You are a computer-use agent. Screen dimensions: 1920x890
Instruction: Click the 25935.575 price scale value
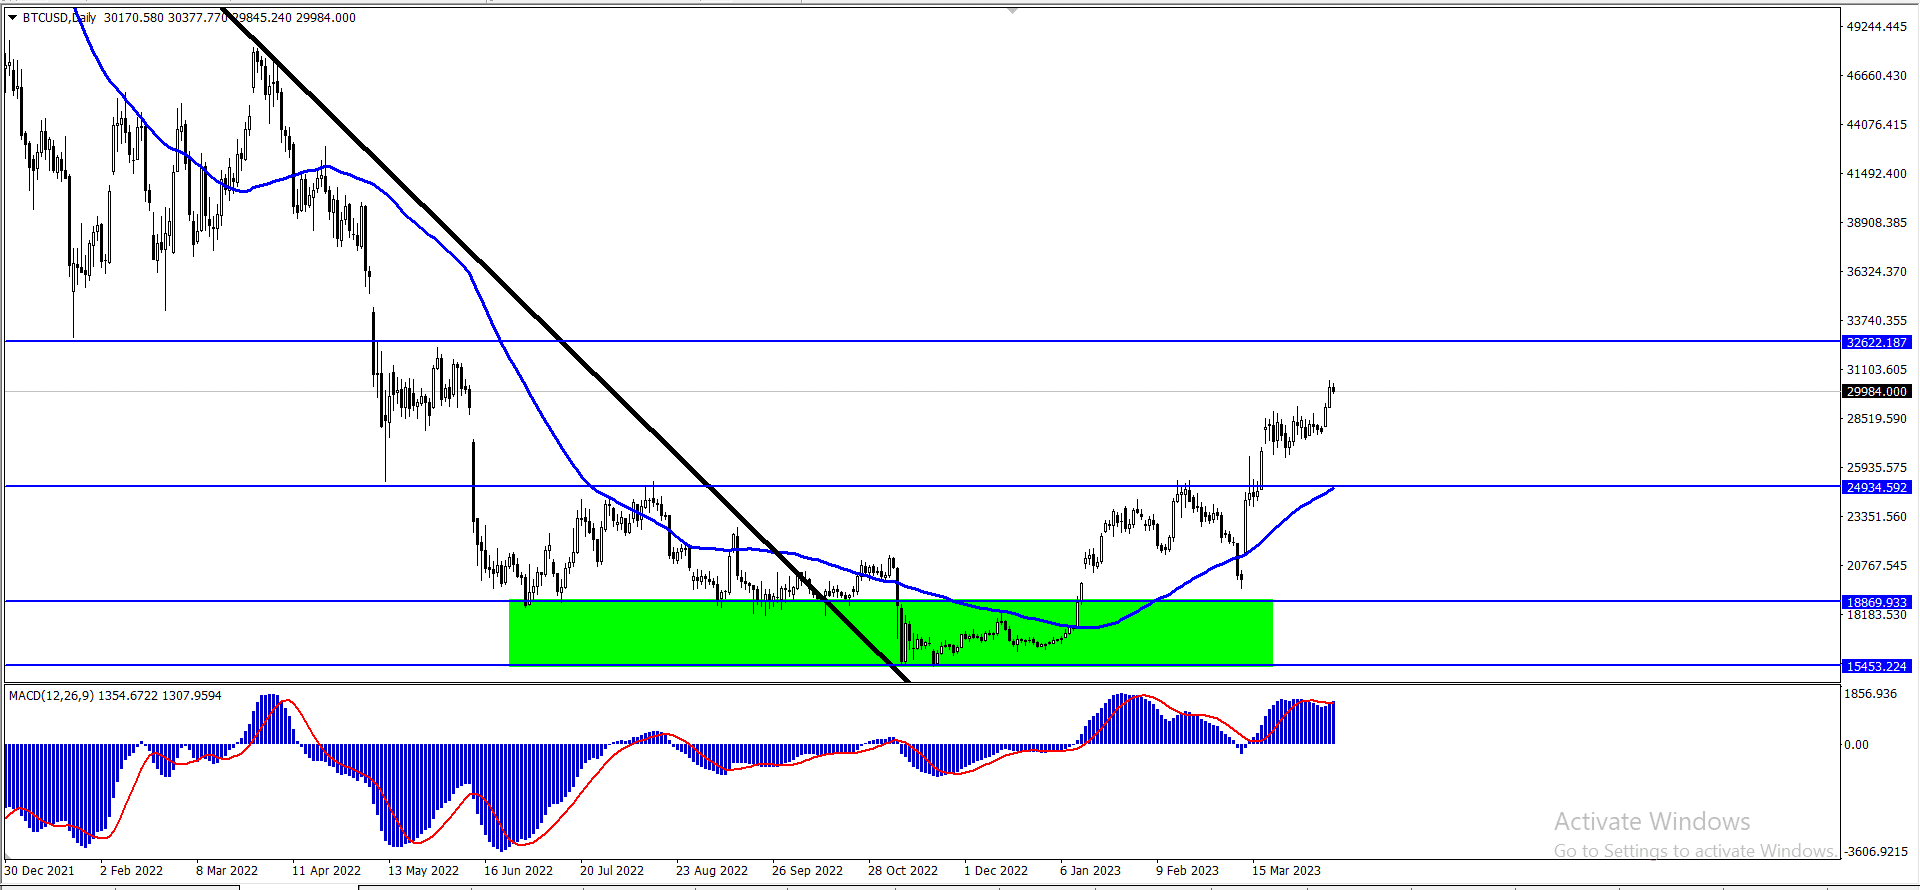coord(1876,468)
